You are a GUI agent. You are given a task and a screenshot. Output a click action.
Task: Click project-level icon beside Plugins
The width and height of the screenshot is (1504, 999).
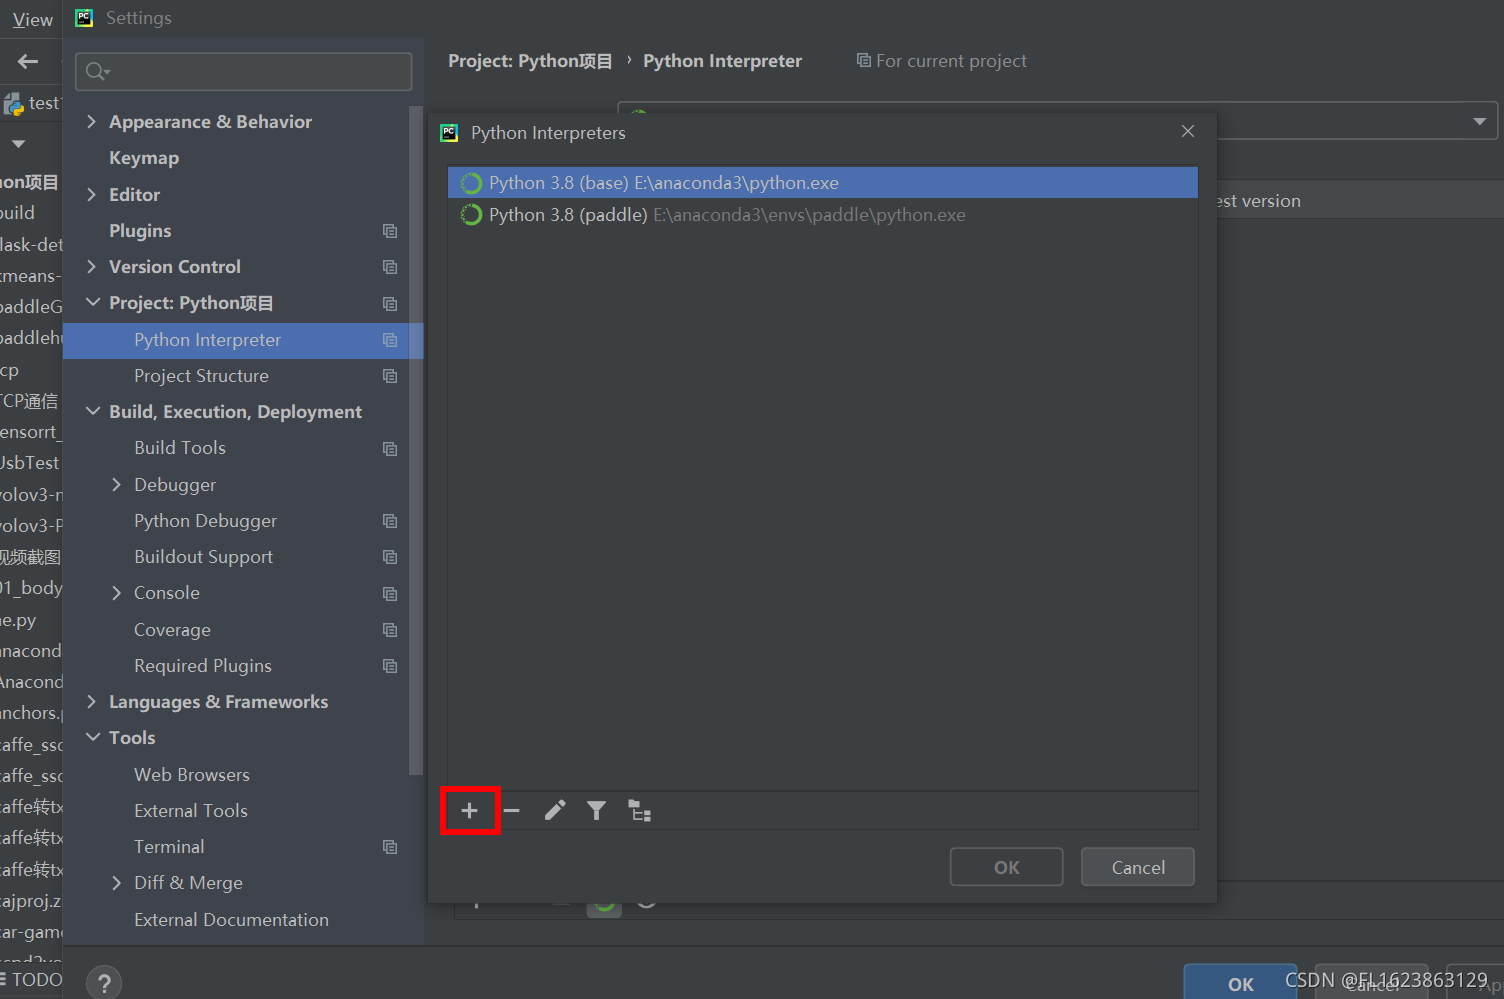pos(390,231)
